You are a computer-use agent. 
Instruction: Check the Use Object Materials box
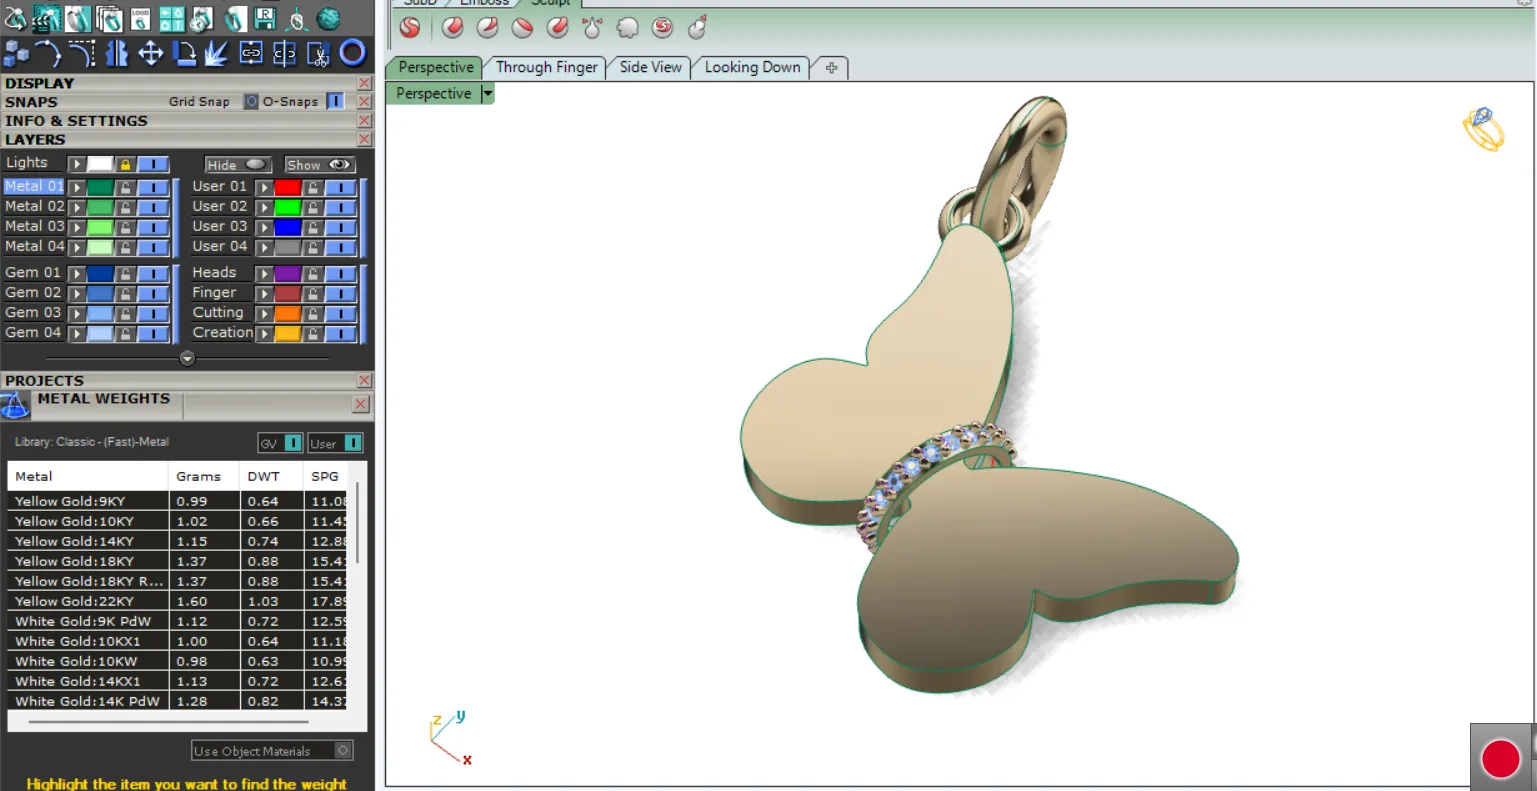pos(343,750)
